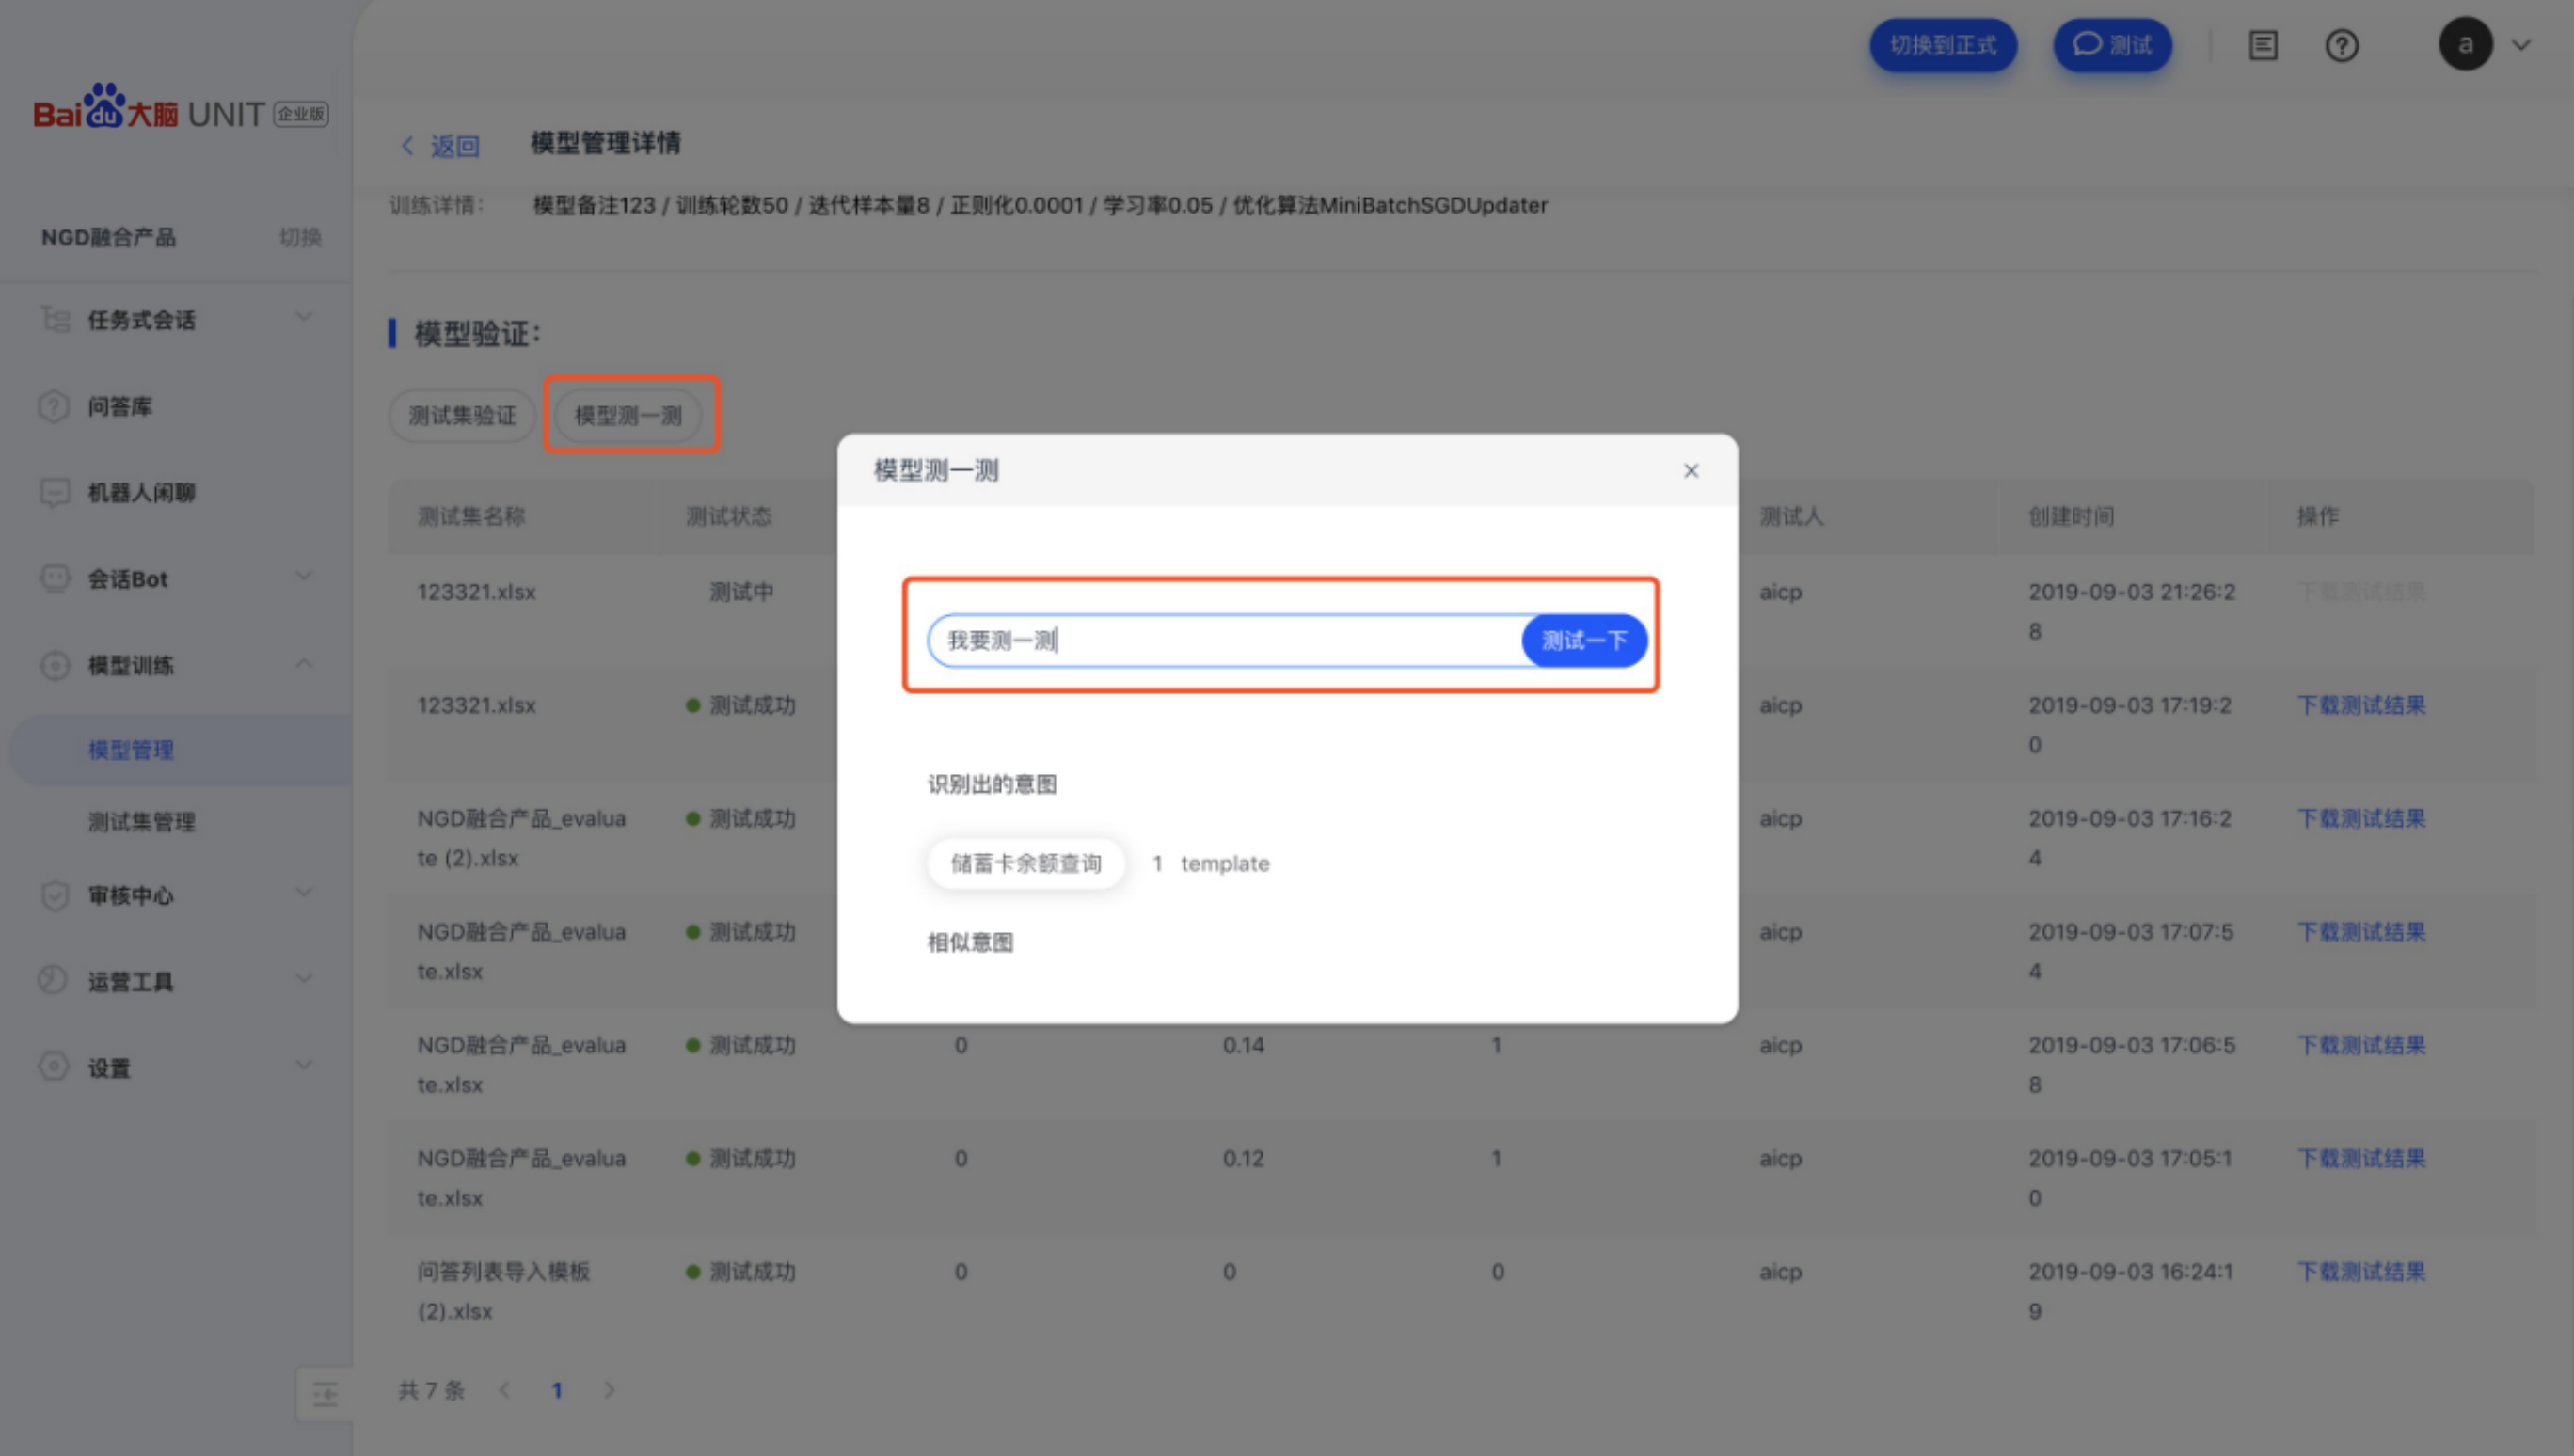Download results for the 17:16:24 test
2574x1456 pixels.
coord(2361,818)
